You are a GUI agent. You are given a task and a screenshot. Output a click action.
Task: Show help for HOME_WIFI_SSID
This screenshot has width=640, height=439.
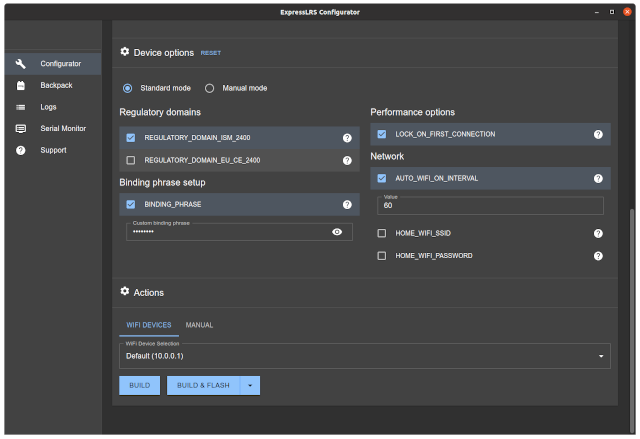[x=598, y=233]
